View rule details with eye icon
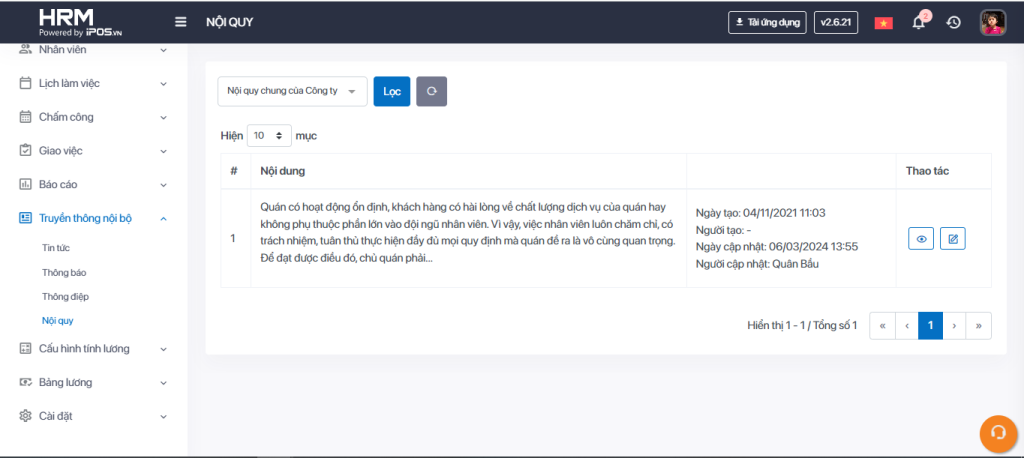The image size is (1024, 458). tap(921, 239)
